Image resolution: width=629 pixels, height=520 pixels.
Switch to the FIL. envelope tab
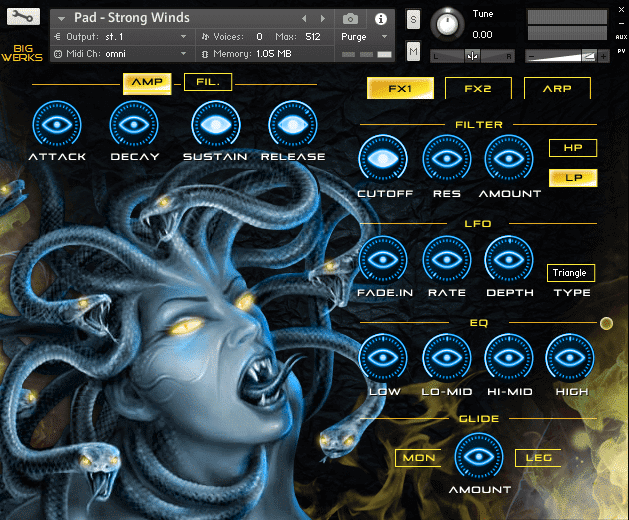tap(208, 82)
